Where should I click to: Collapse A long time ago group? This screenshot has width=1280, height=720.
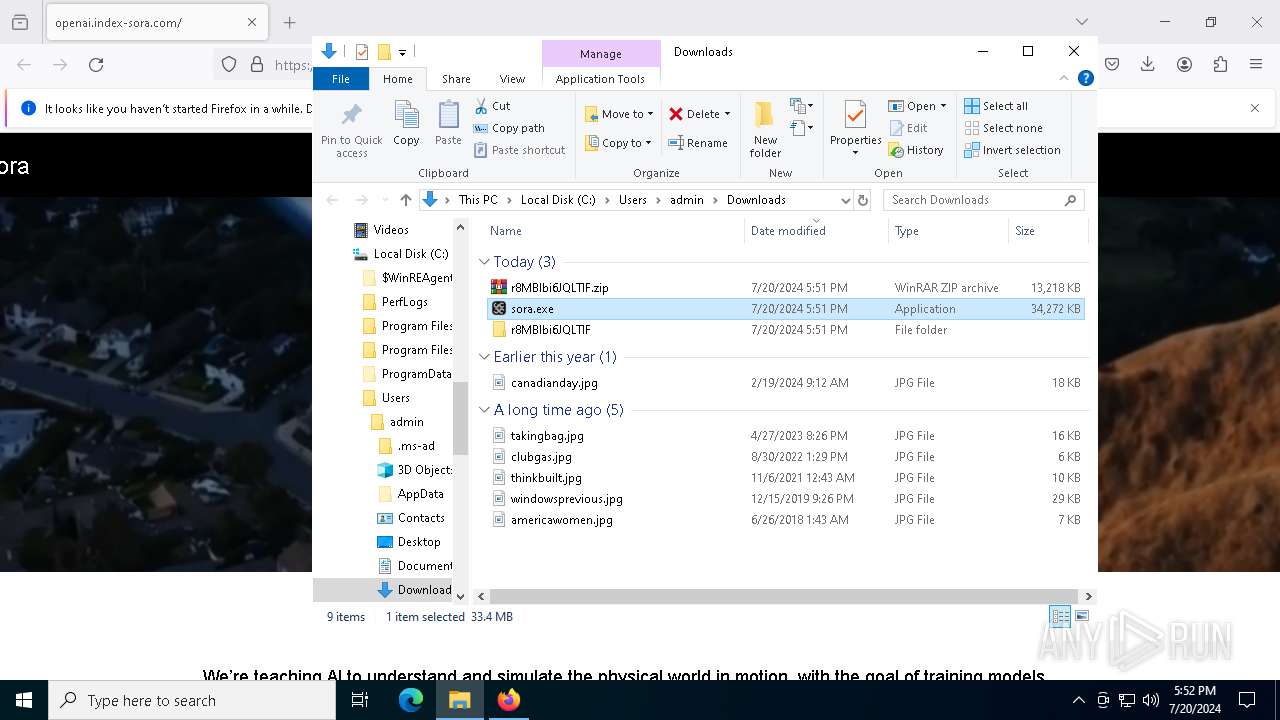(x=484, y=410)
